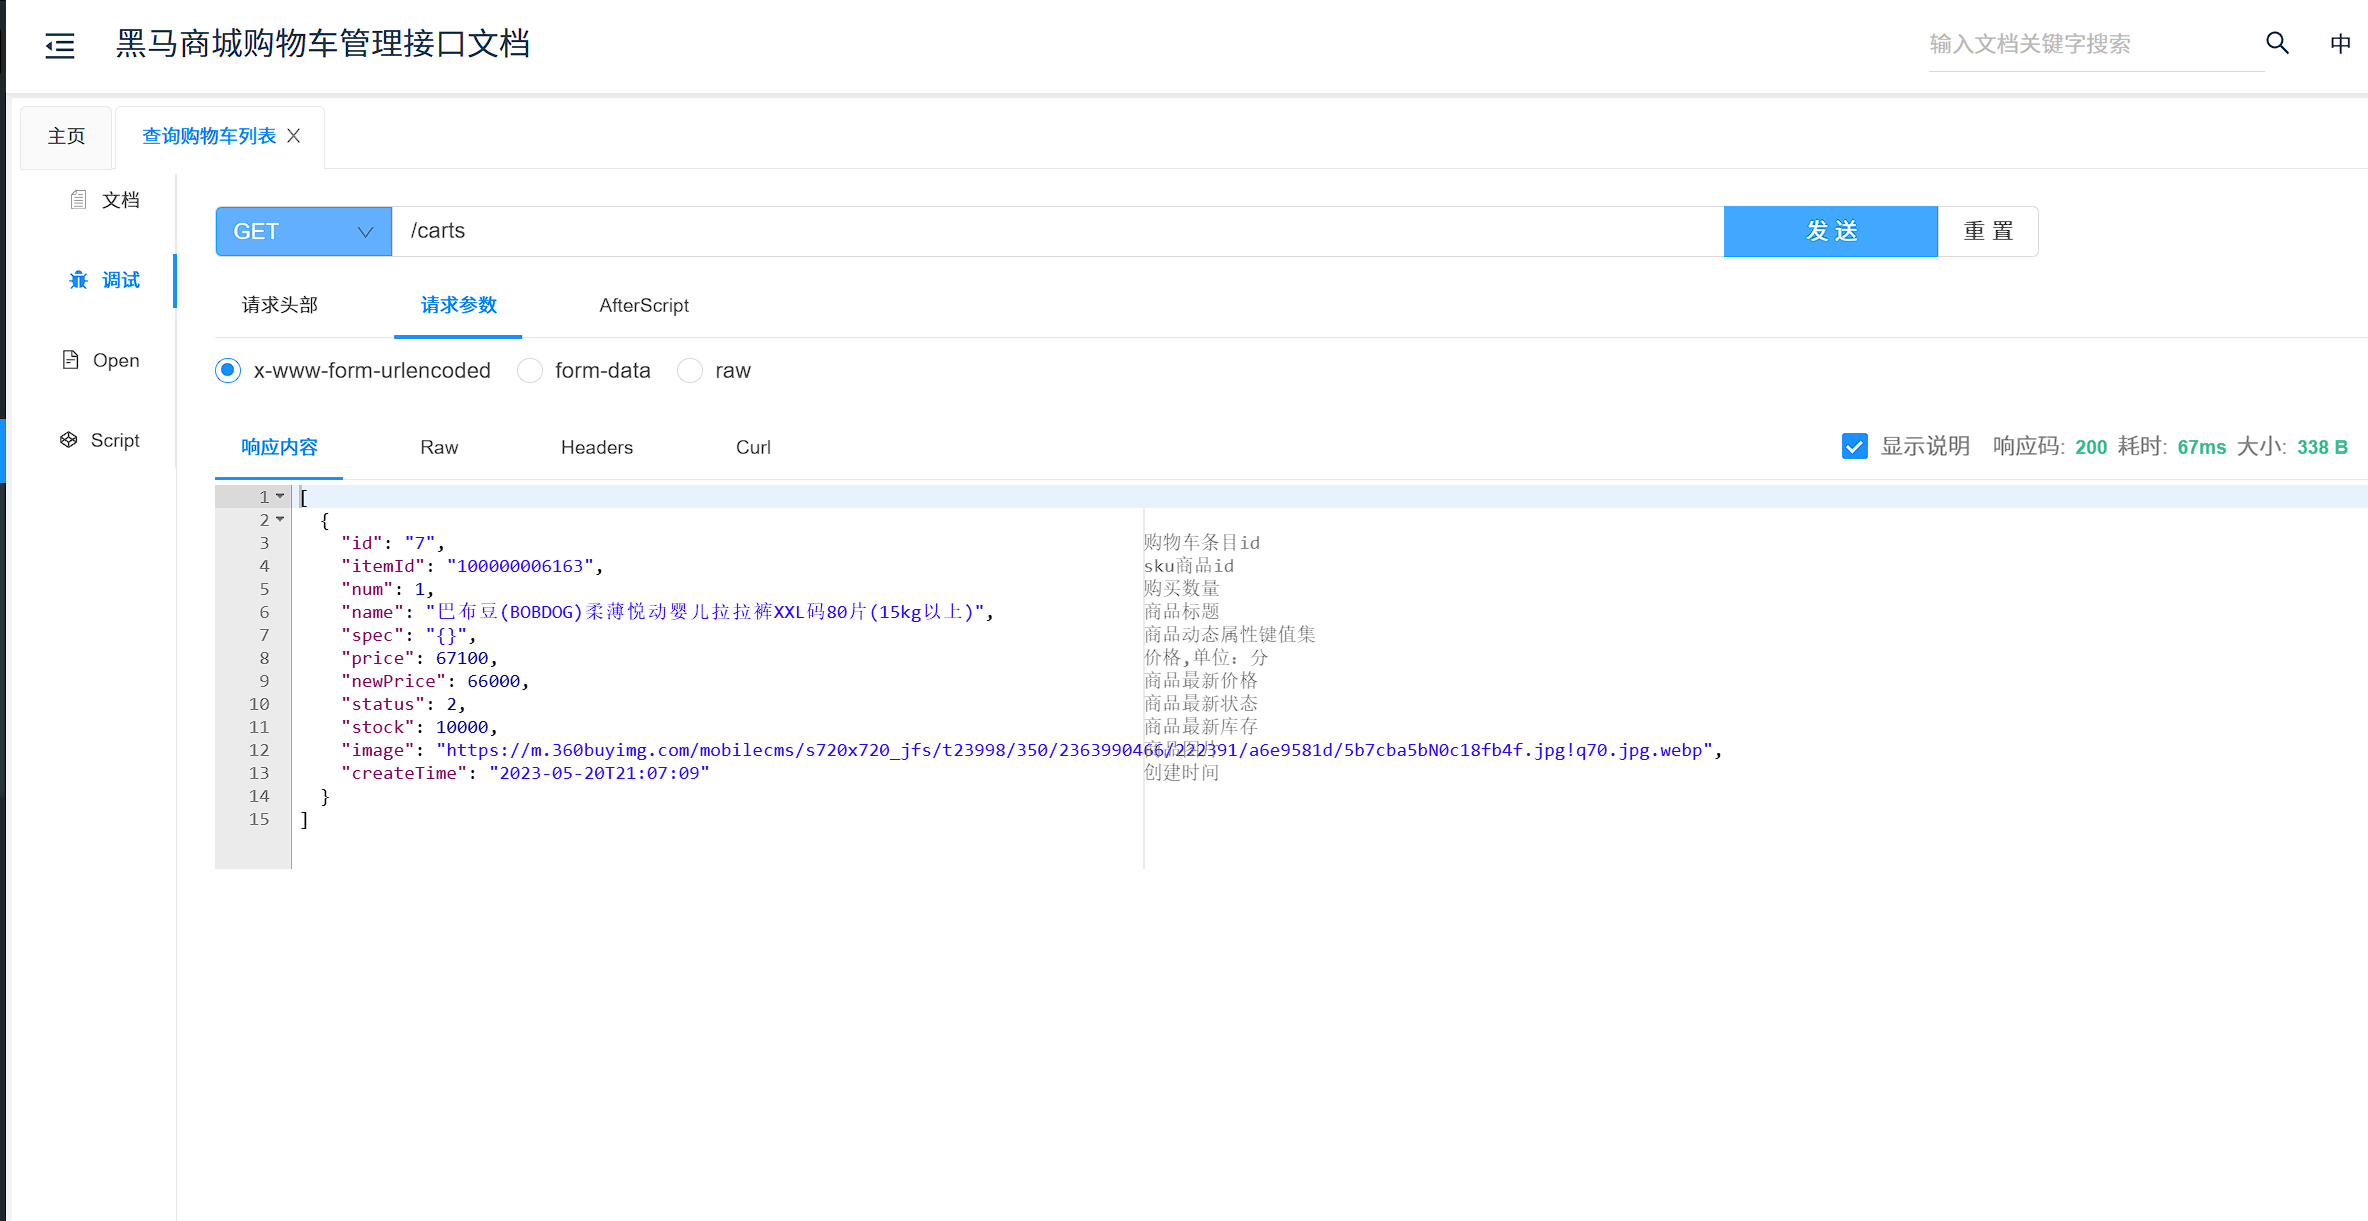Close the 查询购物车列表 tab
Image resolution: width=2368 pixels, height=1221 pixels.
point(294,136)
